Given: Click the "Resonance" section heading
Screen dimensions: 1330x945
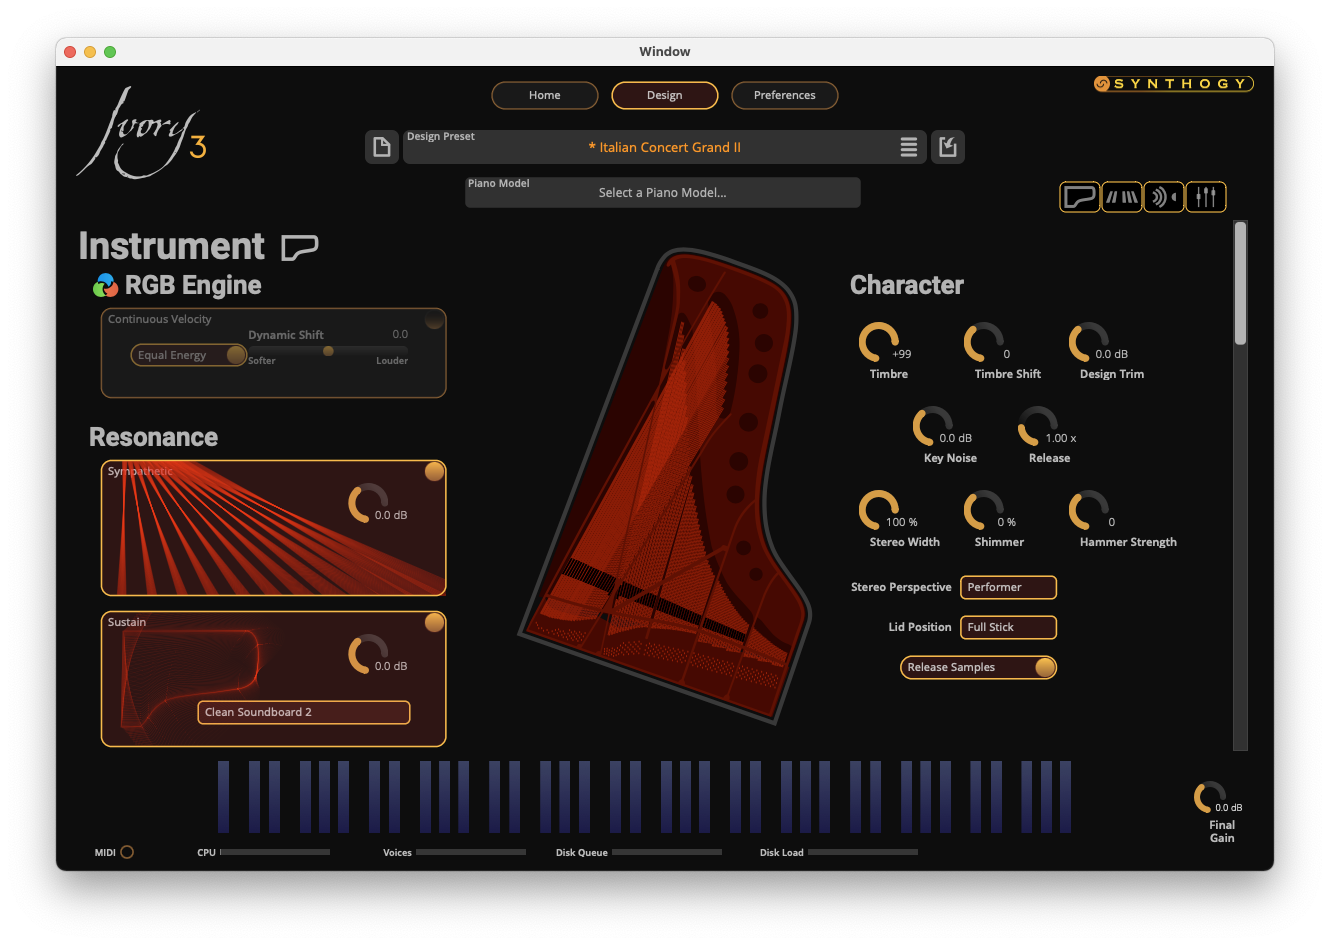Looking at the screenshot, I should tap(153, 437).
